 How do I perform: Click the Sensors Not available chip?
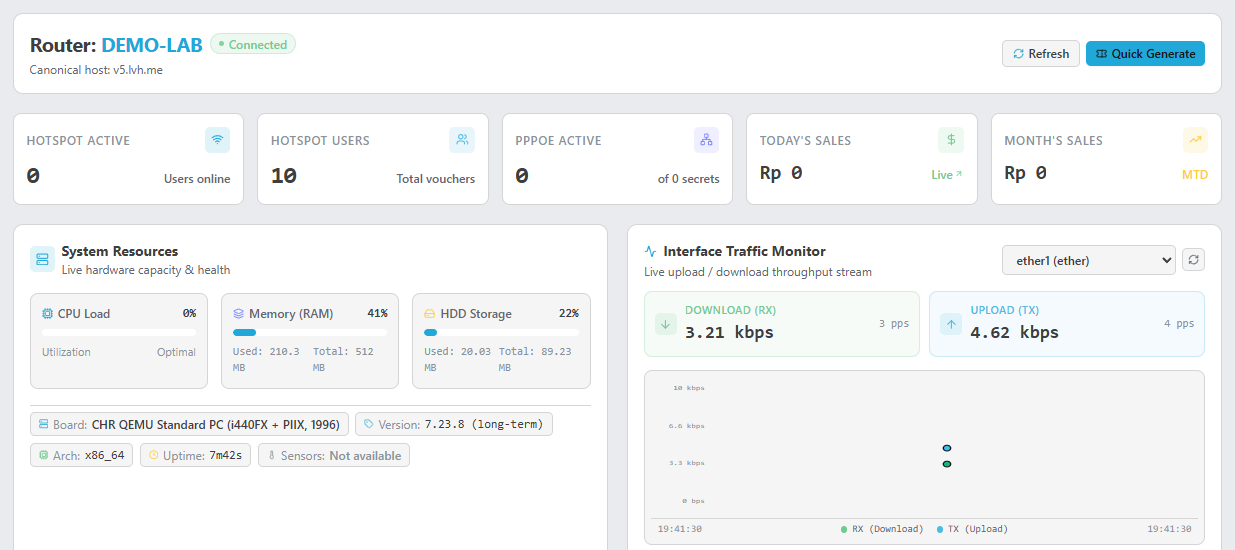click(334, 456)
